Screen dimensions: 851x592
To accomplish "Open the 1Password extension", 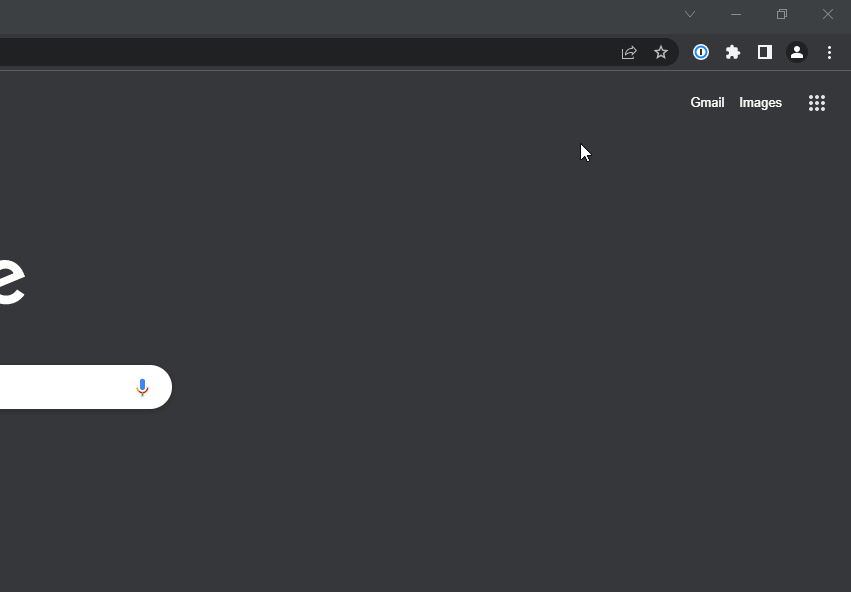I will coord(701,53).
